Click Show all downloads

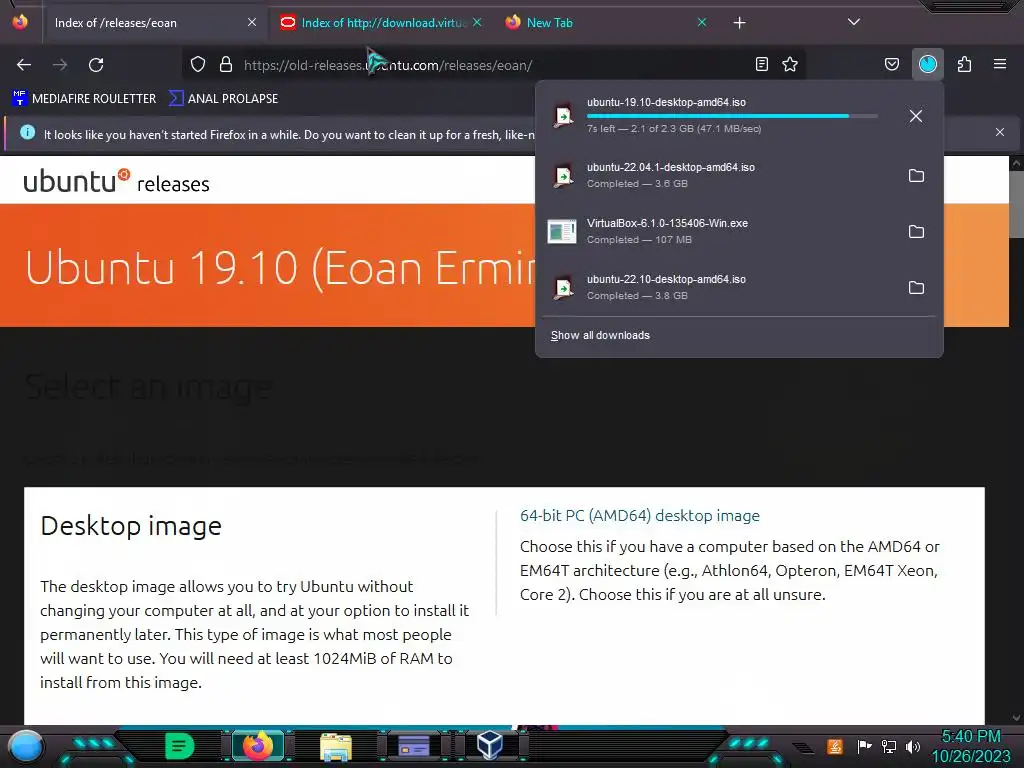coord(600,336)
